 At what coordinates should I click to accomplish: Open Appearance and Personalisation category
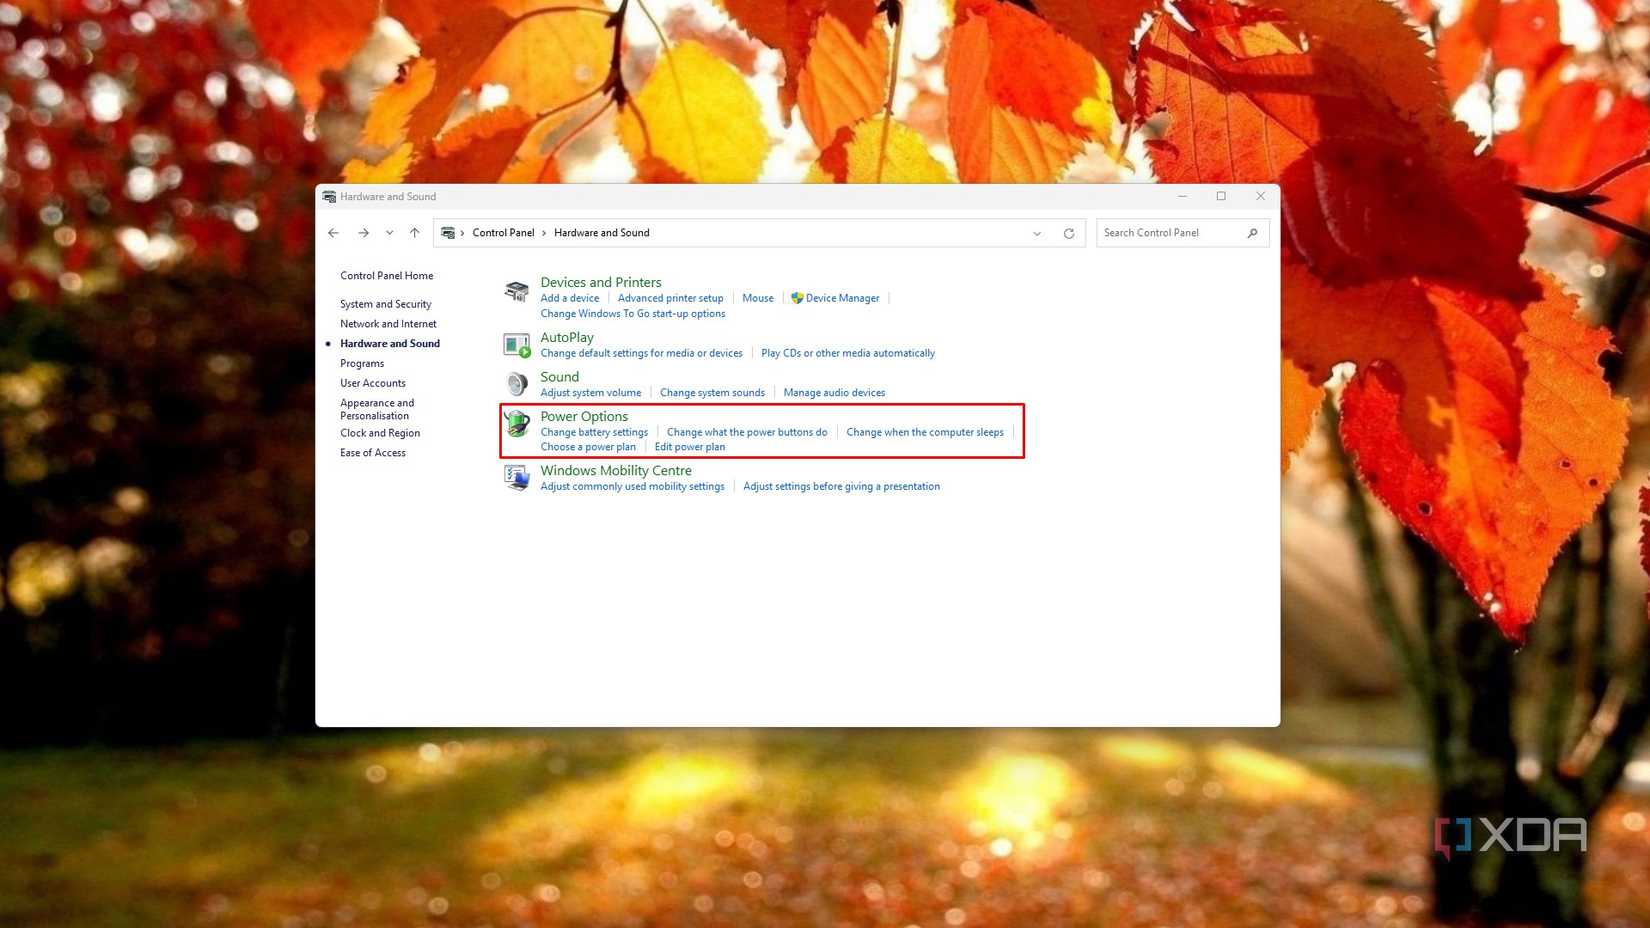coord(377,409)
